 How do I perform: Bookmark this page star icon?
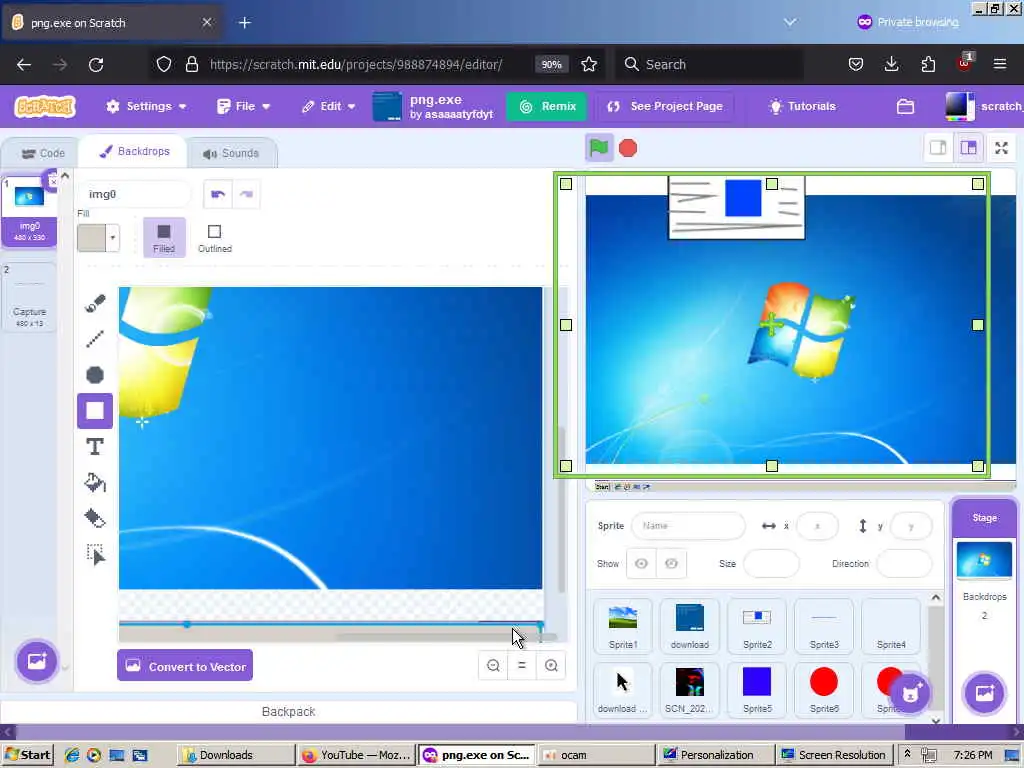tap(589, 64)
